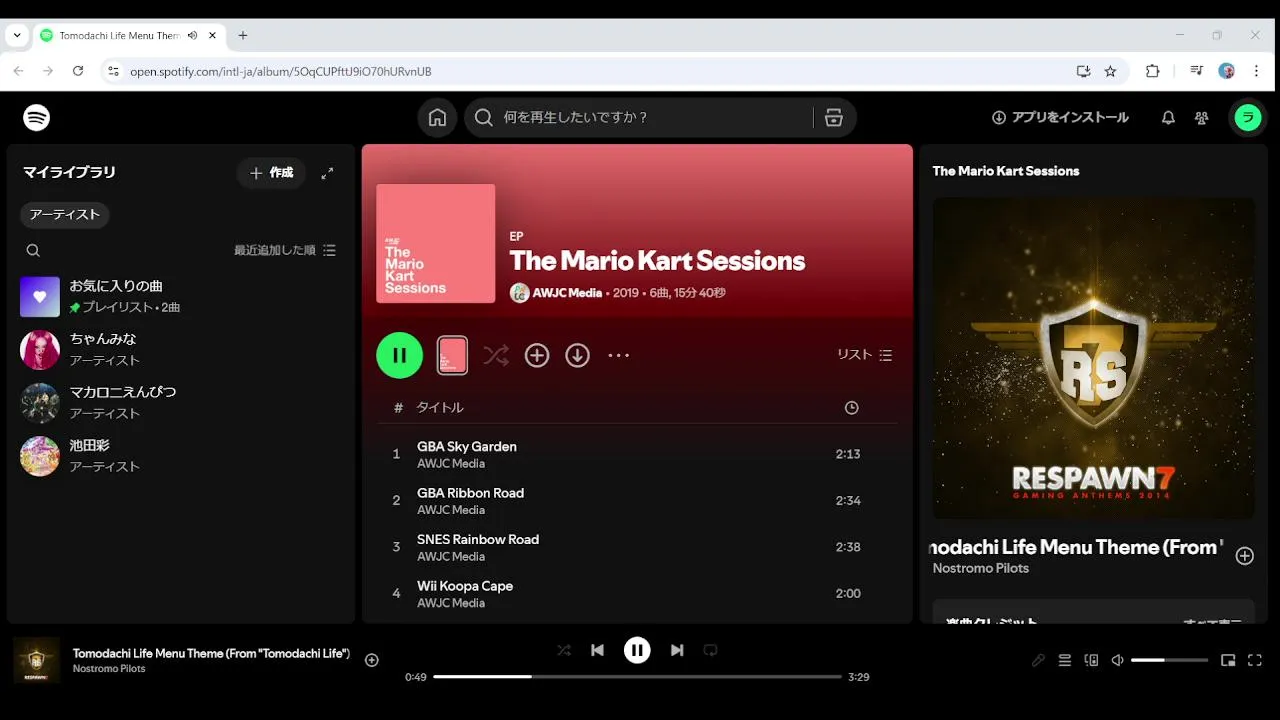Play track Wii Koopa Cape

[x=465, y=586]
